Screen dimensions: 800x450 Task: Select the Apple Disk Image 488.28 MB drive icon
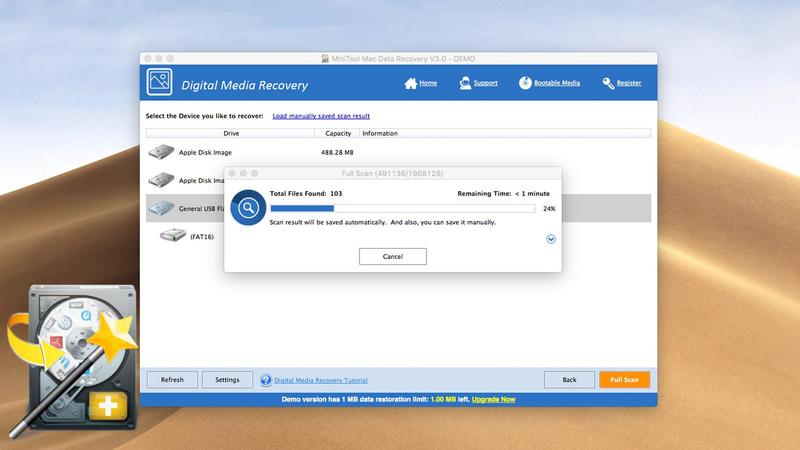[161, 152]
